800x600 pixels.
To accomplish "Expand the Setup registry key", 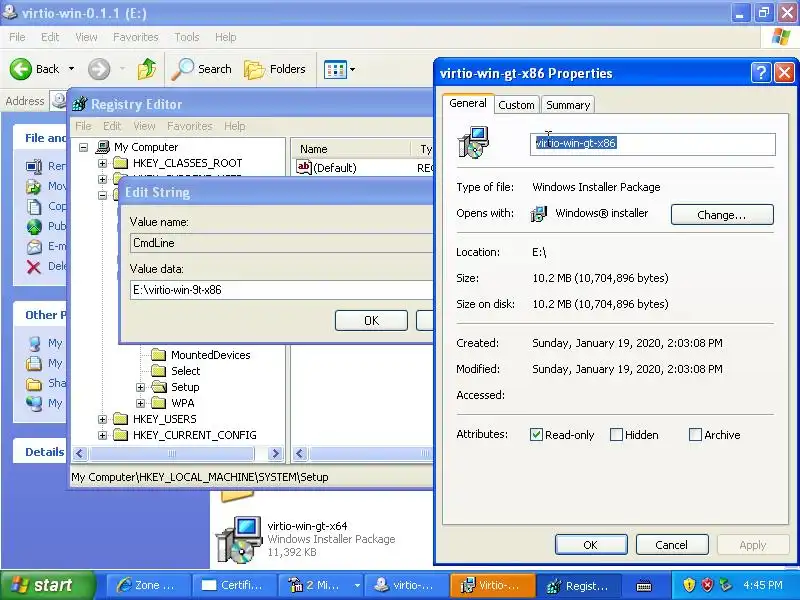I will click(140, 387).
